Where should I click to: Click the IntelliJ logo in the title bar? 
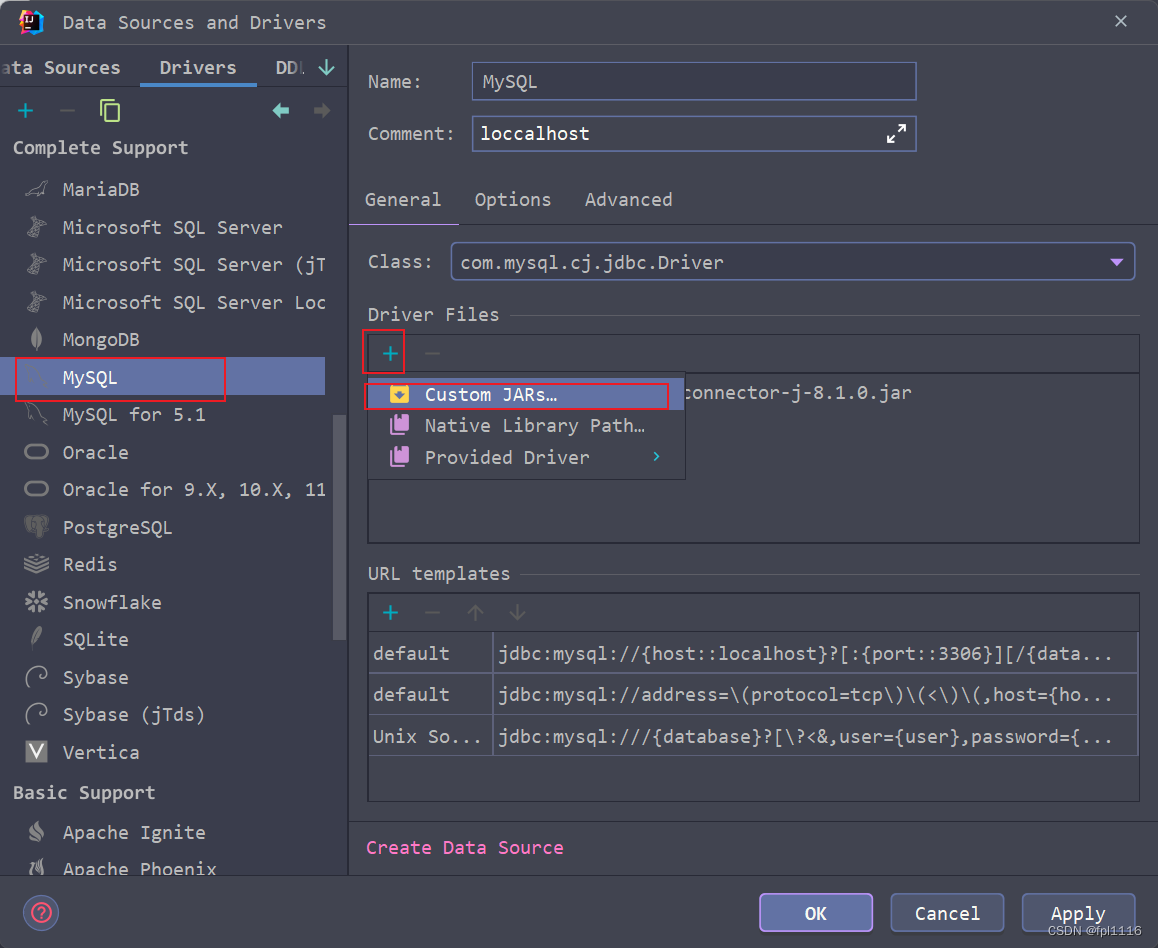pos(32,22)
